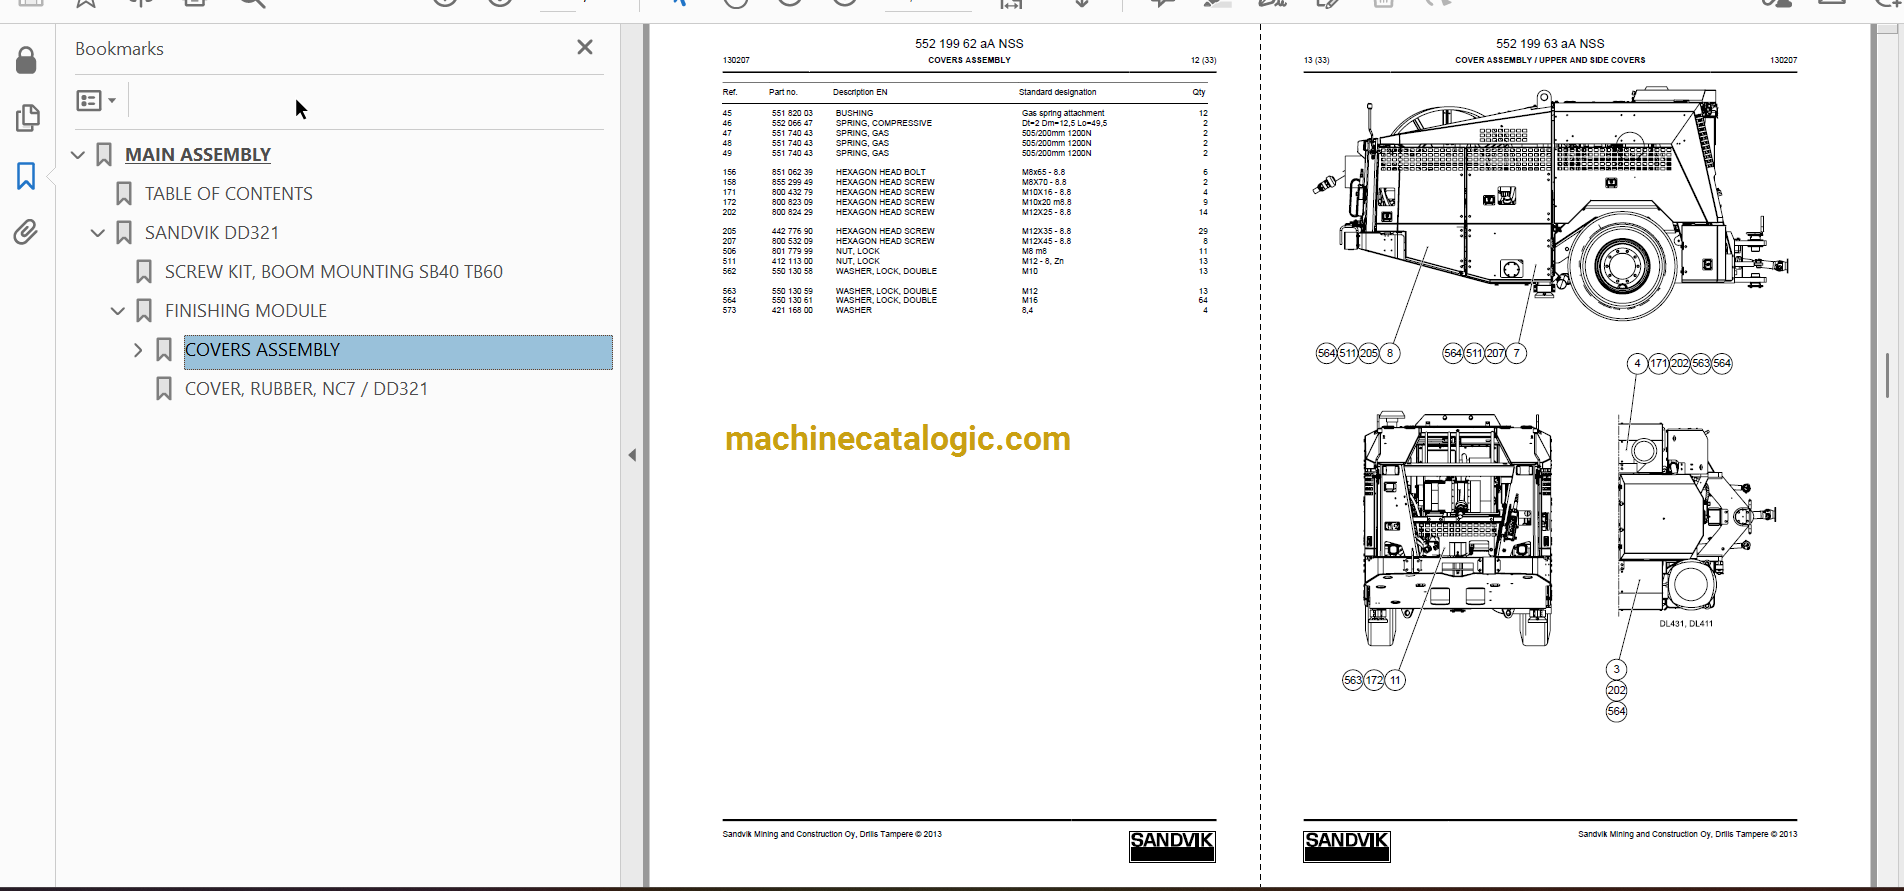Click the bookmark icon beside TABLE OF CONTENTS

click(124, 194)
